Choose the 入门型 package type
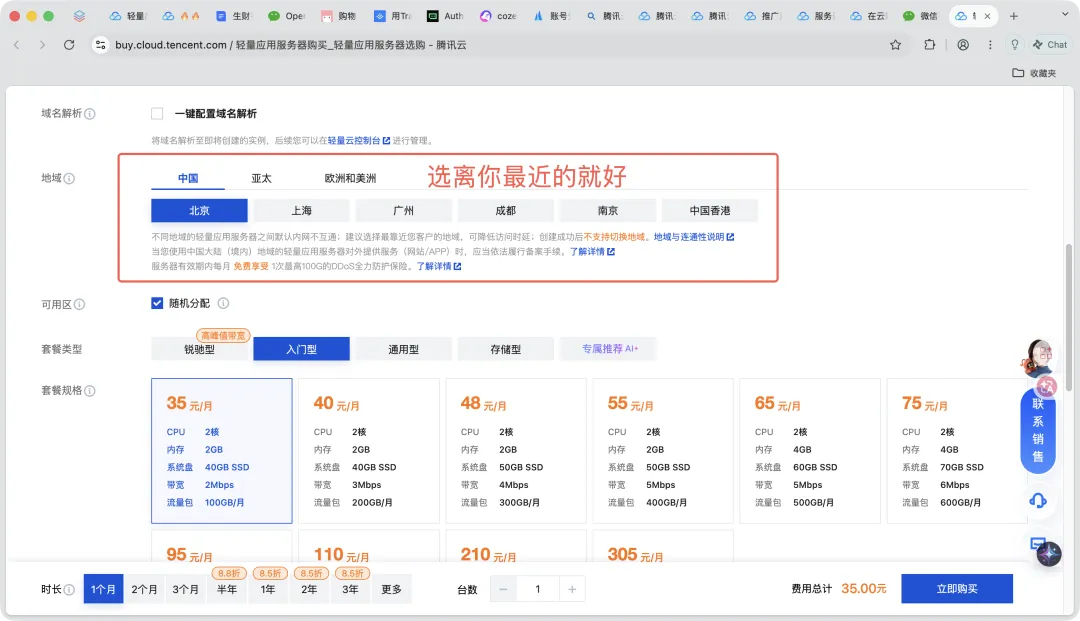The width and height of the screenshot is (1080, 621). [302, 349]
